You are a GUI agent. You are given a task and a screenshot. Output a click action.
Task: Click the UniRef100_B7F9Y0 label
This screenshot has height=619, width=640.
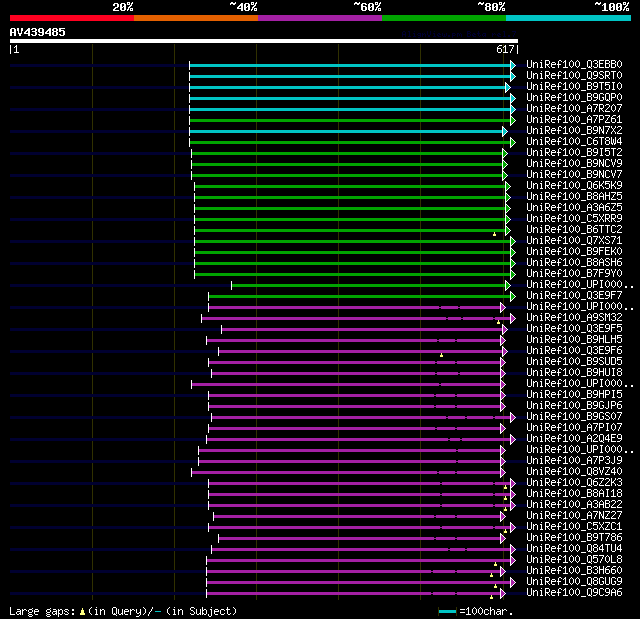[574, 274]
